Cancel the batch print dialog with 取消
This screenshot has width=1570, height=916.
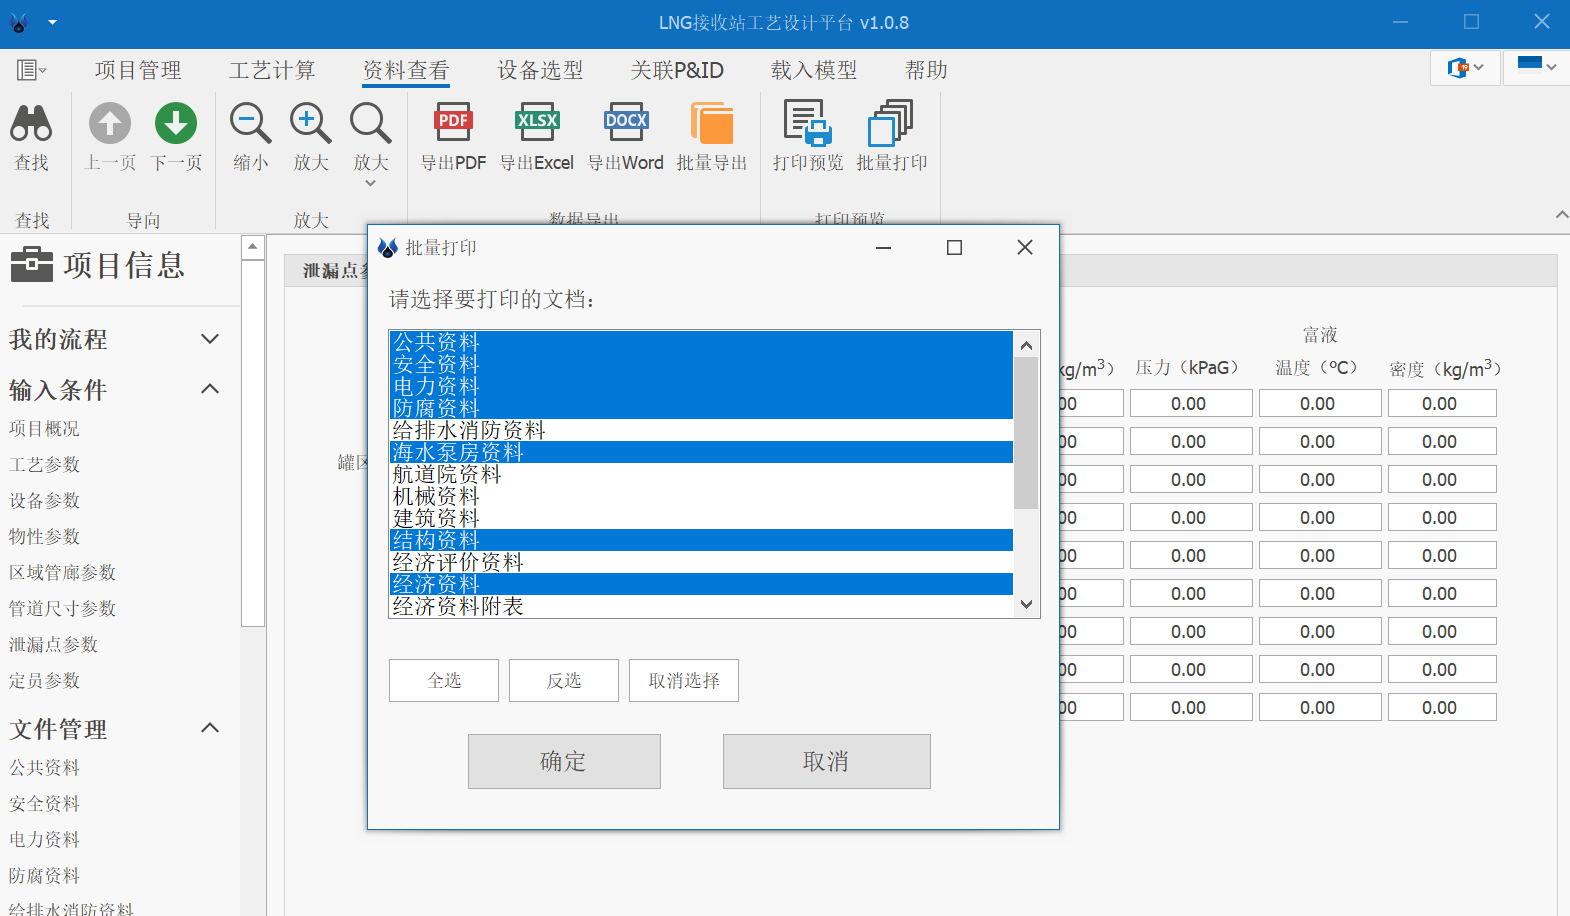[827, 761]
